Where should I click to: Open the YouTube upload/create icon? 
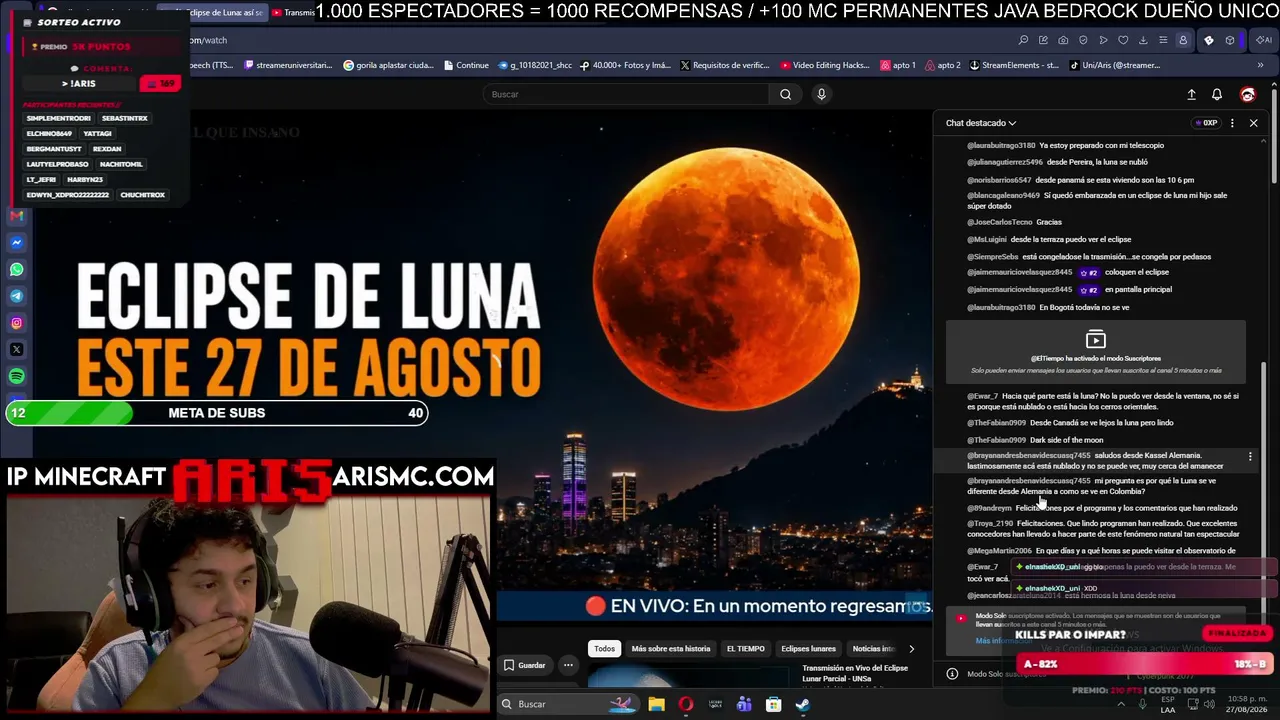point(1191,94)
